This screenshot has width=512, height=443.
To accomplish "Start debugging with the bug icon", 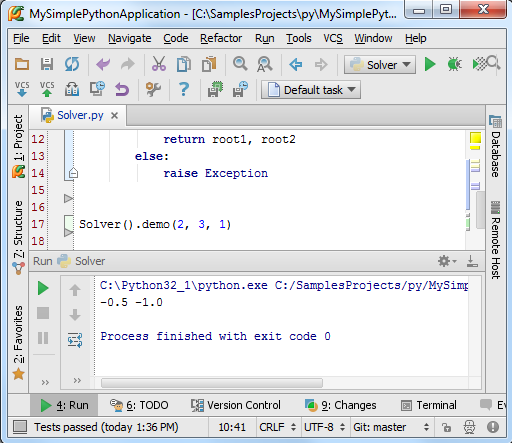I will point(455,64).
